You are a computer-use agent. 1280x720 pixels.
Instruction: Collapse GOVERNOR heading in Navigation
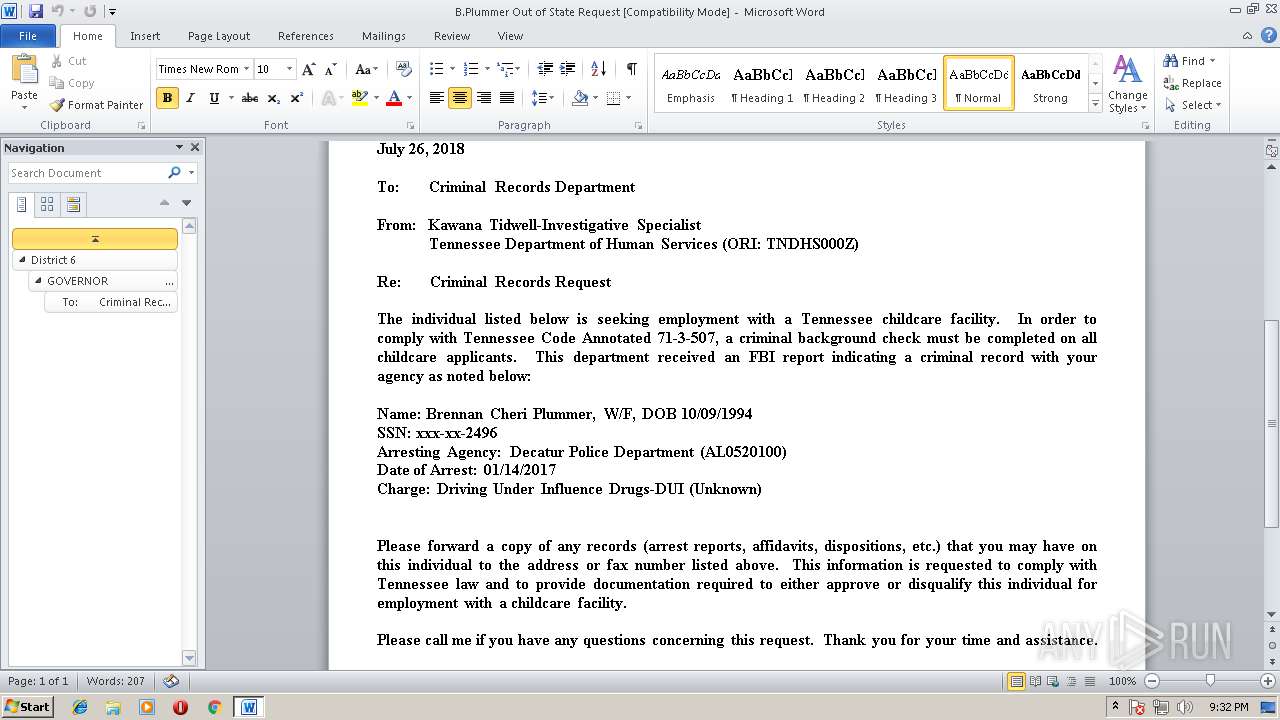tap(38, 281)
